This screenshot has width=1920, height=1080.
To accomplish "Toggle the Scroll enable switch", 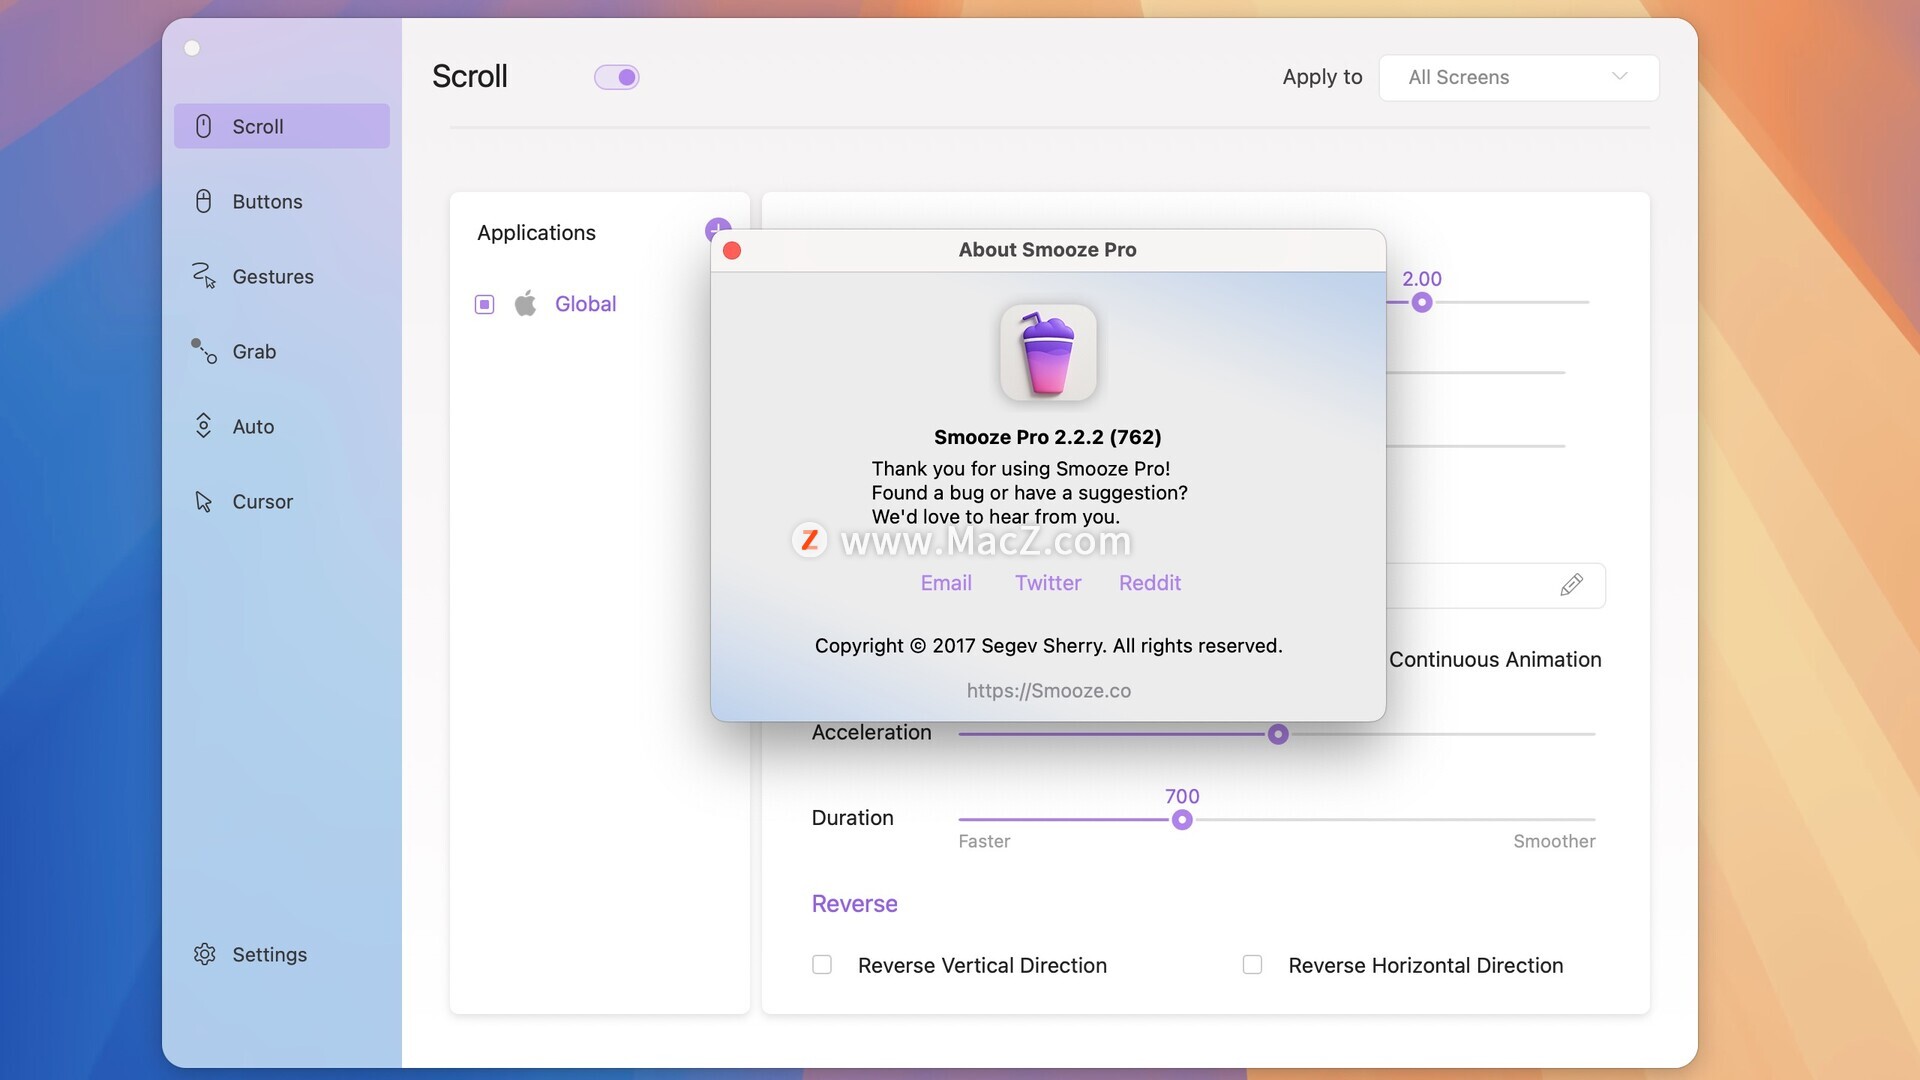I will [x=616, y=77].
